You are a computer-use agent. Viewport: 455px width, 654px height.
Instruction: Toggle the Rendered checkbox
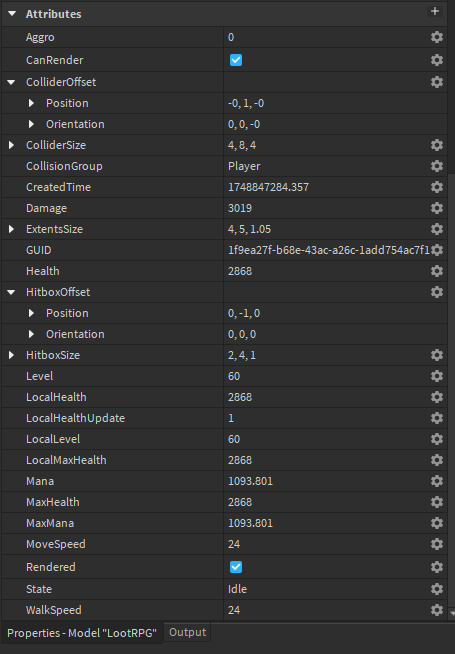[236, 567]
